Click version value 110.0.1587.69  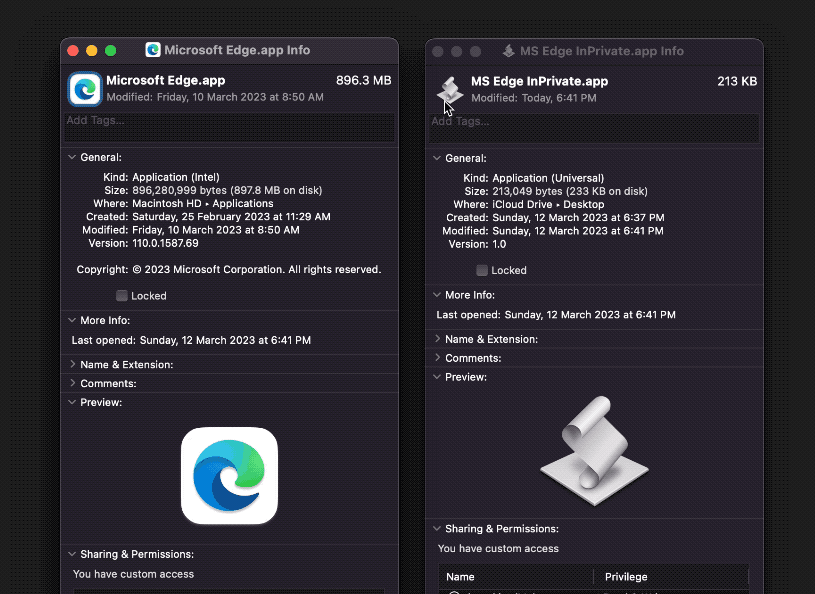click(x=165, y=243)
